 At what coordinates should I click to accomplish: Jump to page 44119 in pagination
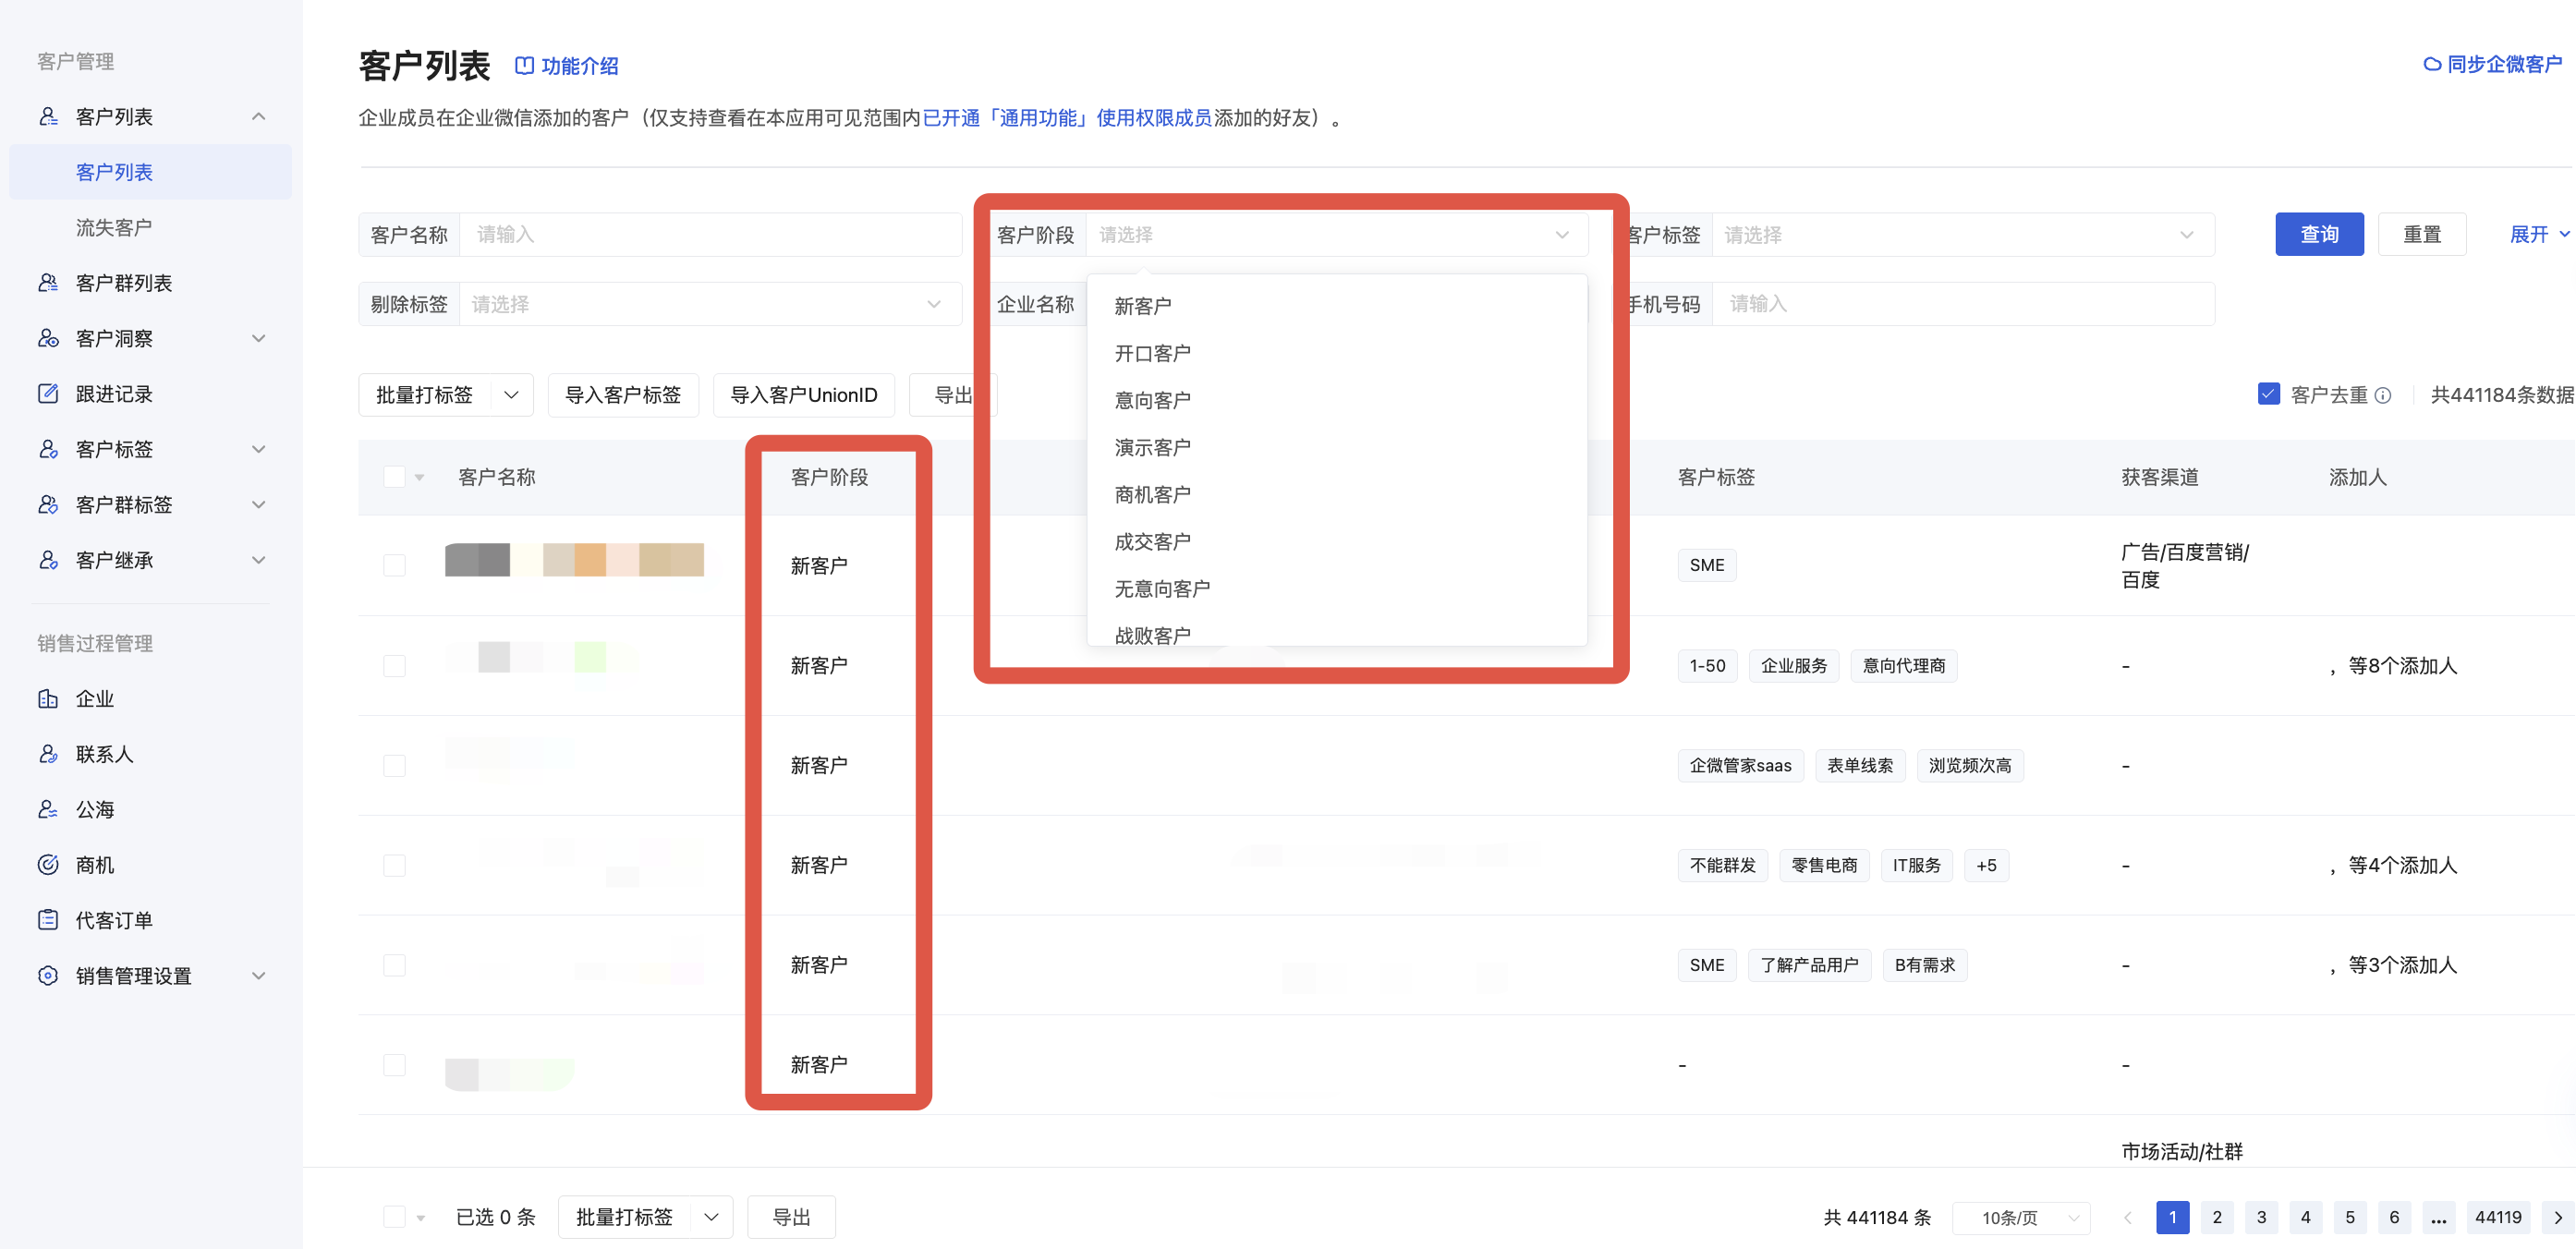[2498, 1217]
